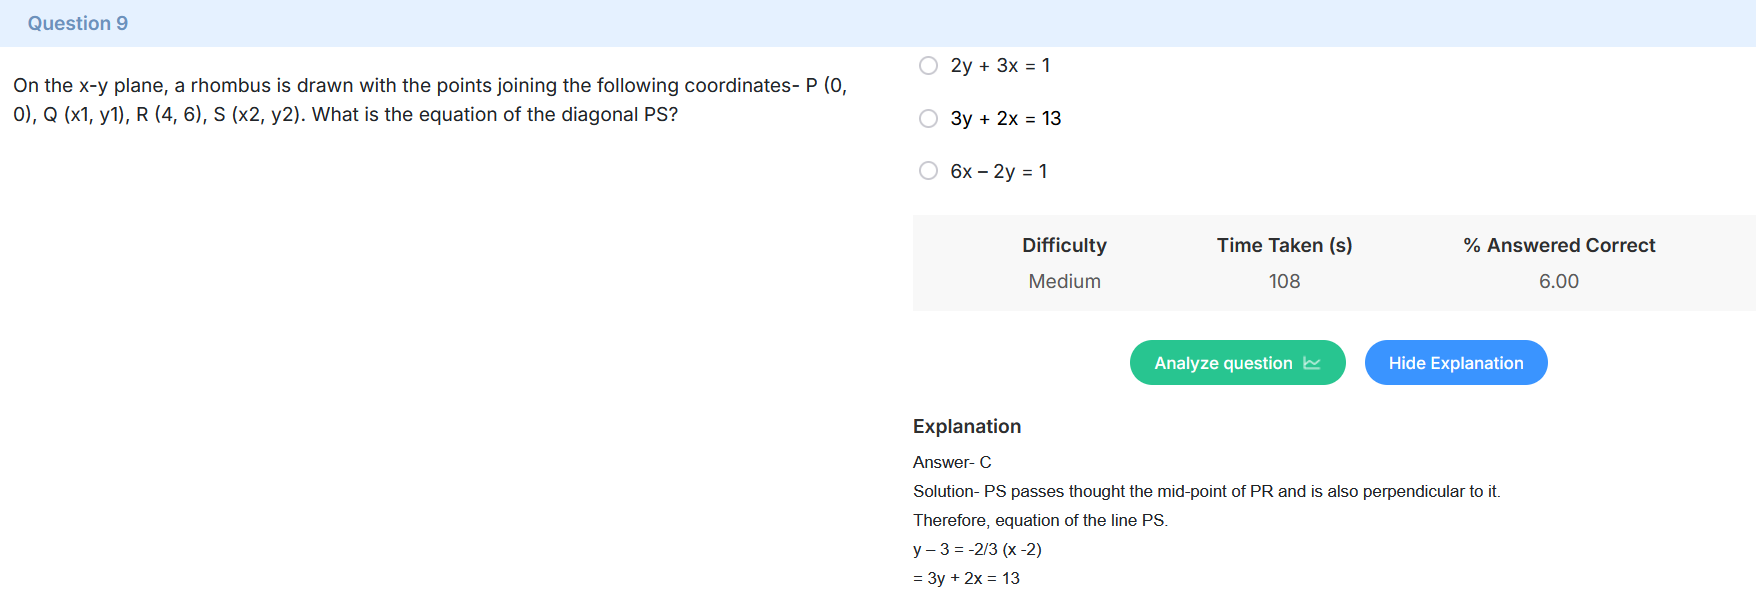
Task: Click the % Answered Correct column heading
Action: [x=1559, y=245]
